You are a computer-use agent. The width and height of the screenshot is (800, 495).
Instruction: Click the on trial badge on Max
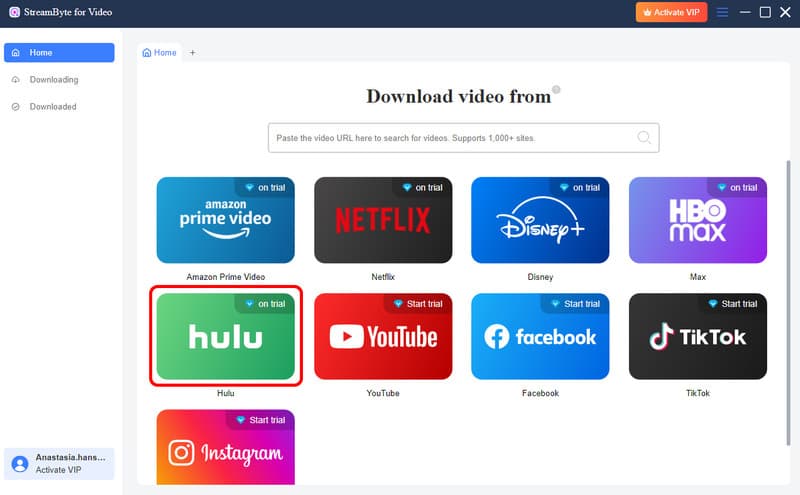click(737, 187)
